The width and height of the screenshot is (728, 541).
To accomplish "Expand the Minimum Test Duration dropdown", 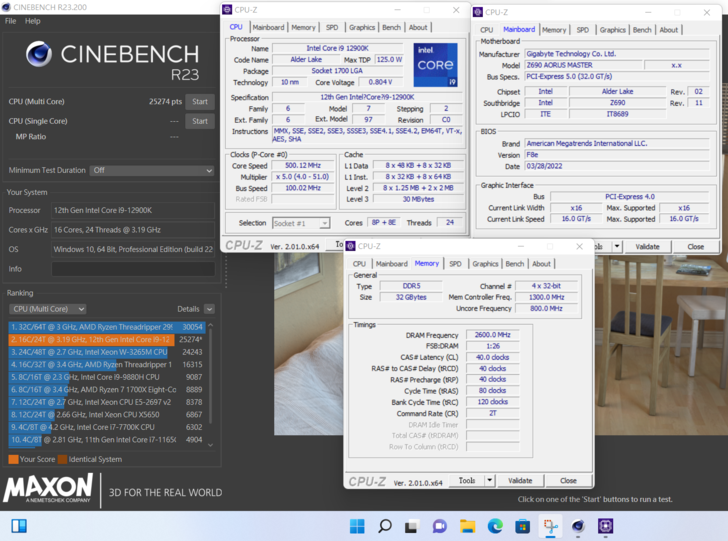I will [x=150, y=171].
